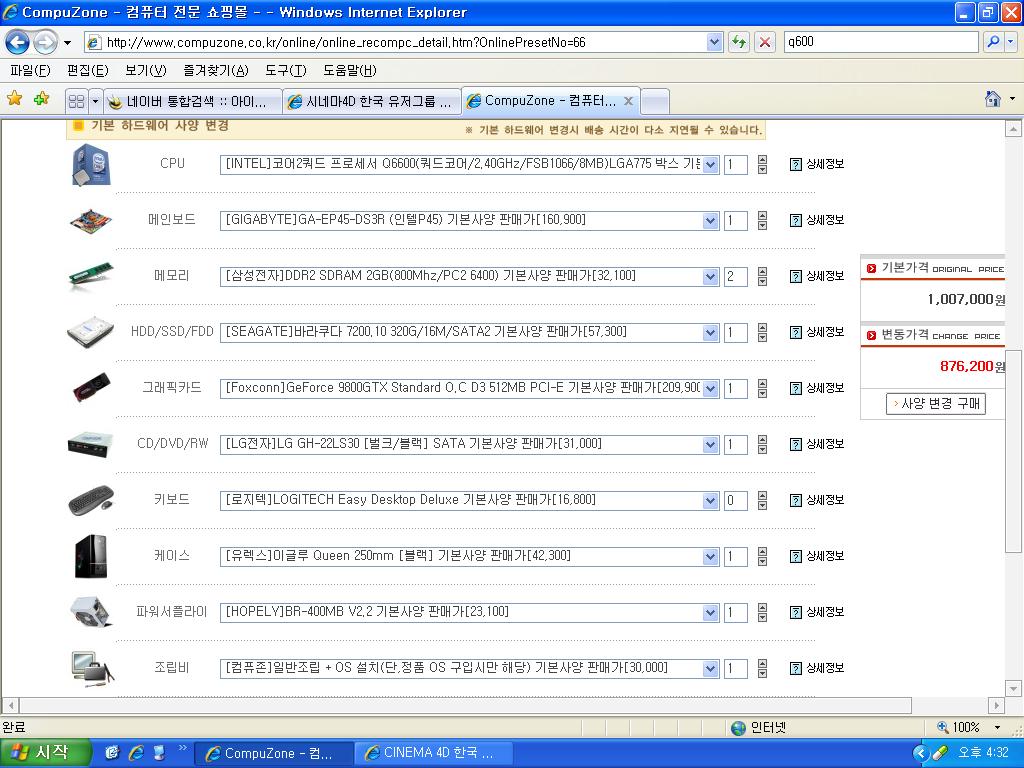
Task: Click the 메모리 quantity field showing 2
Action: pos(735,277)
